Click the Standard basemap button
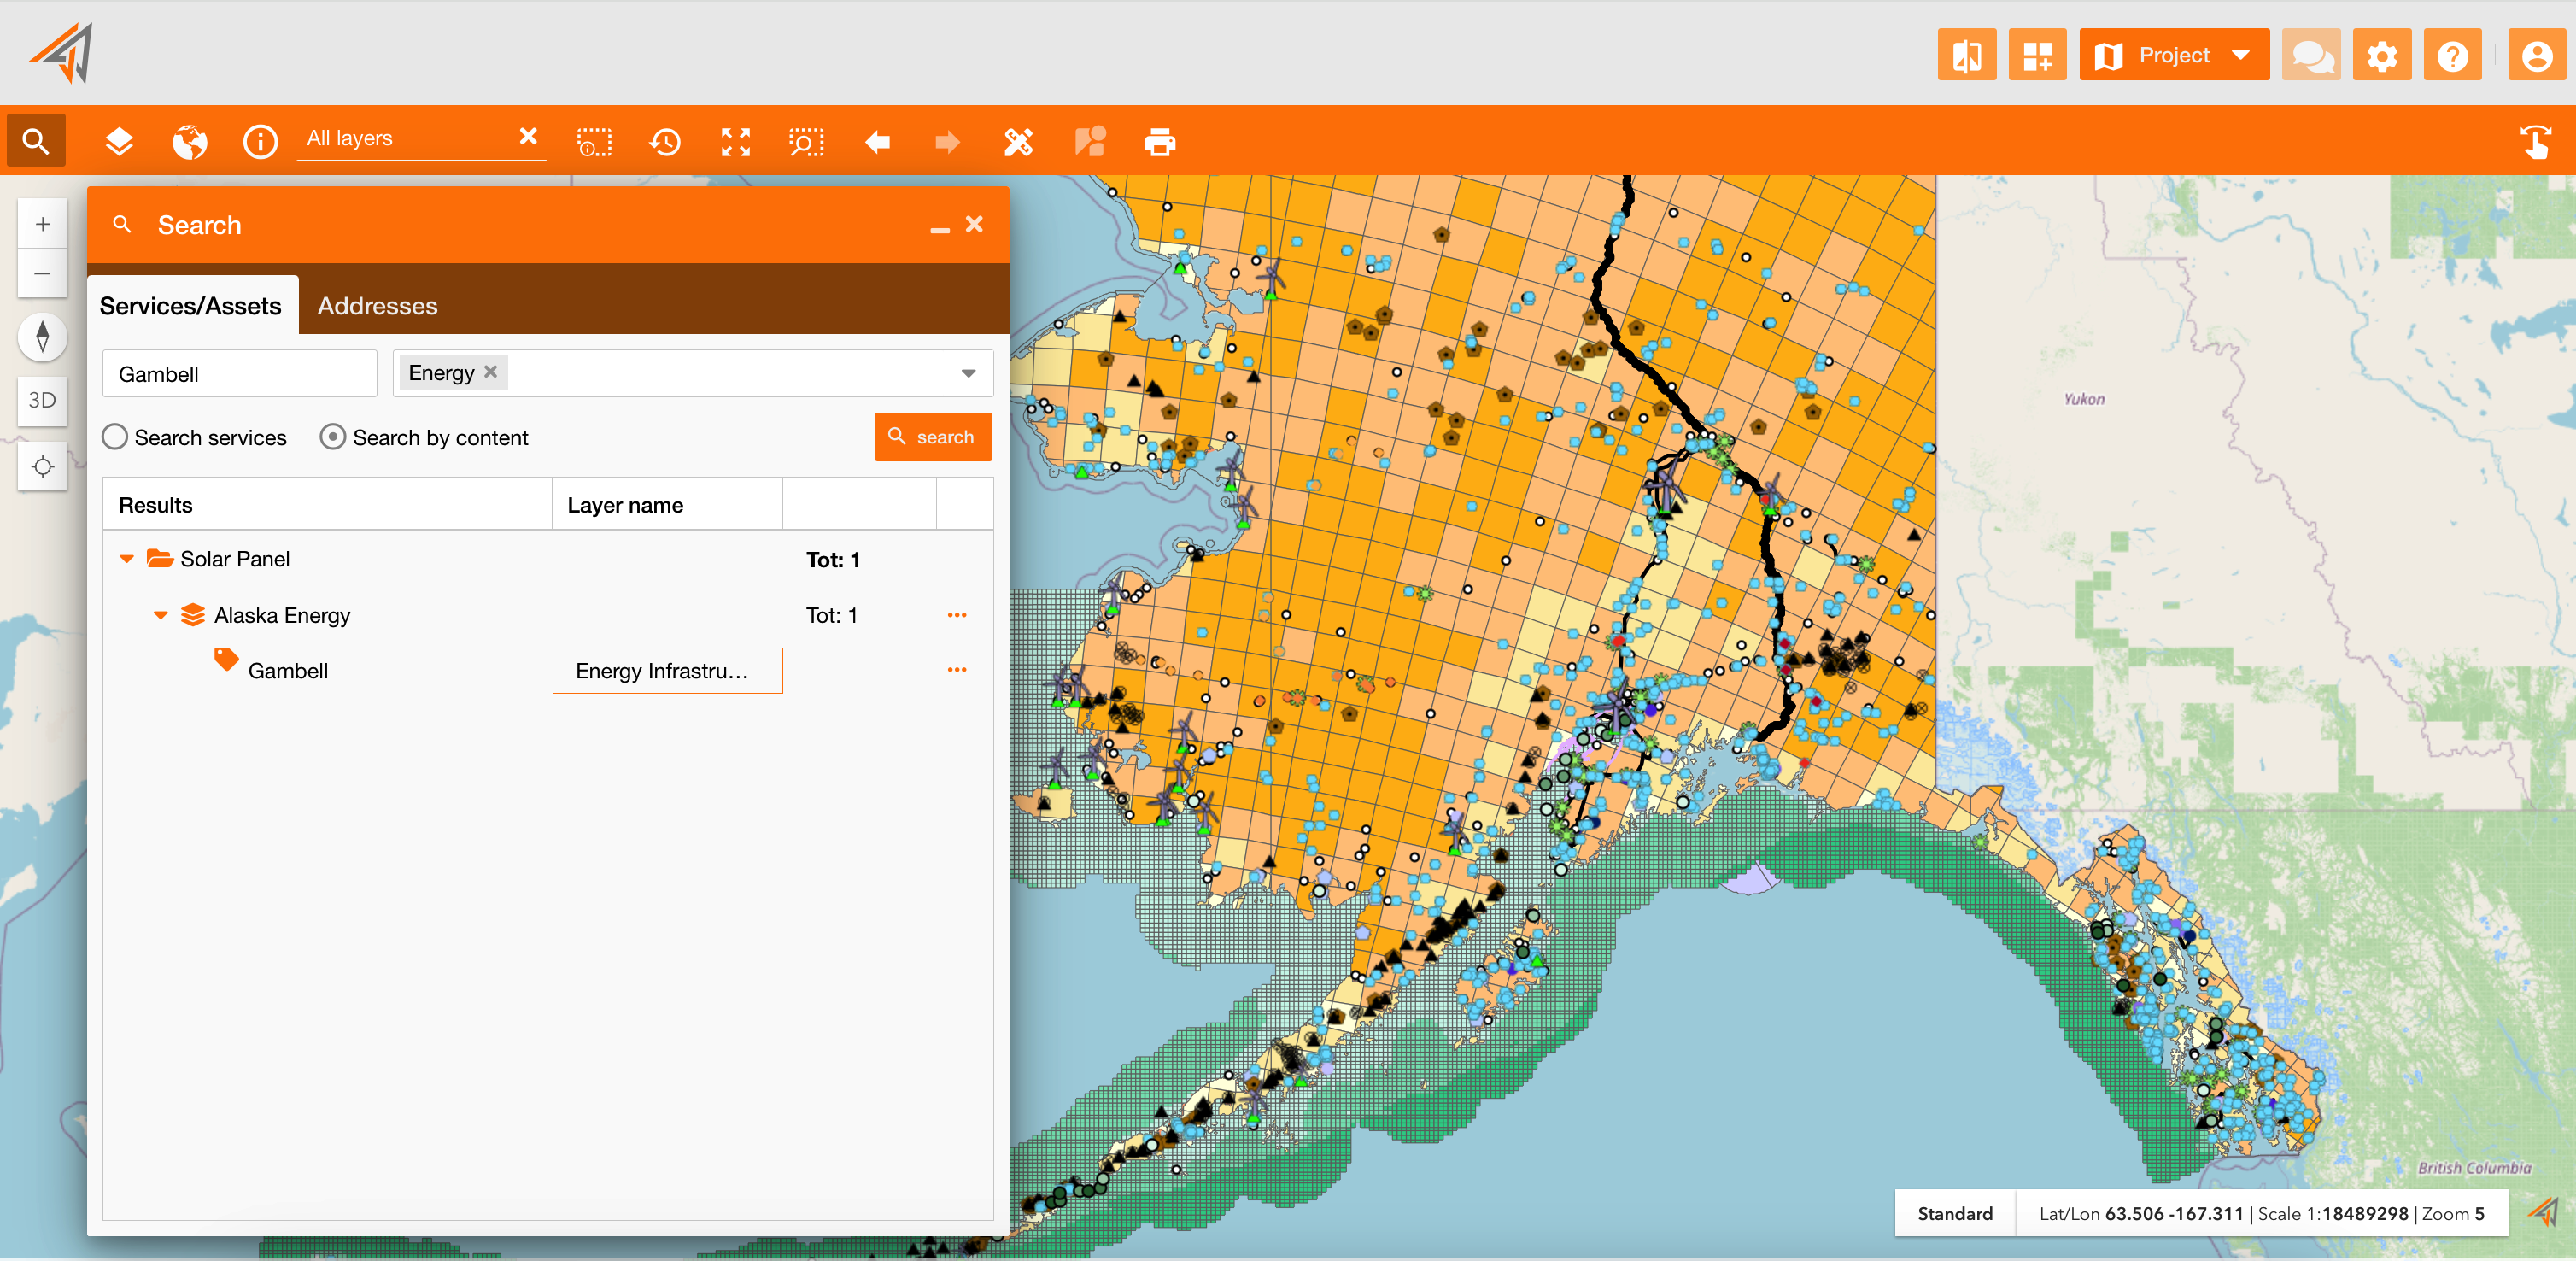 [x=1955, y=1213]
